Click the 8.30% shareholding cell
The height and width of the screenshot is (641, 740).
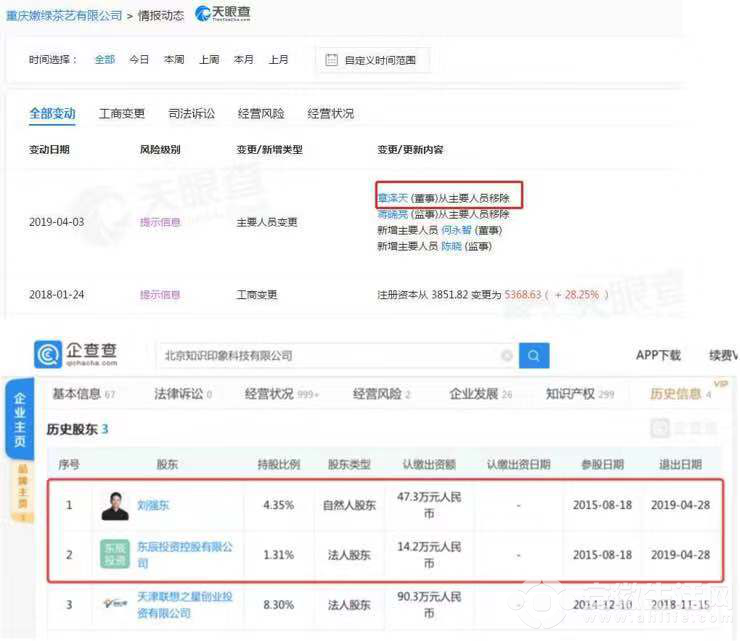(x=278, y=605)
